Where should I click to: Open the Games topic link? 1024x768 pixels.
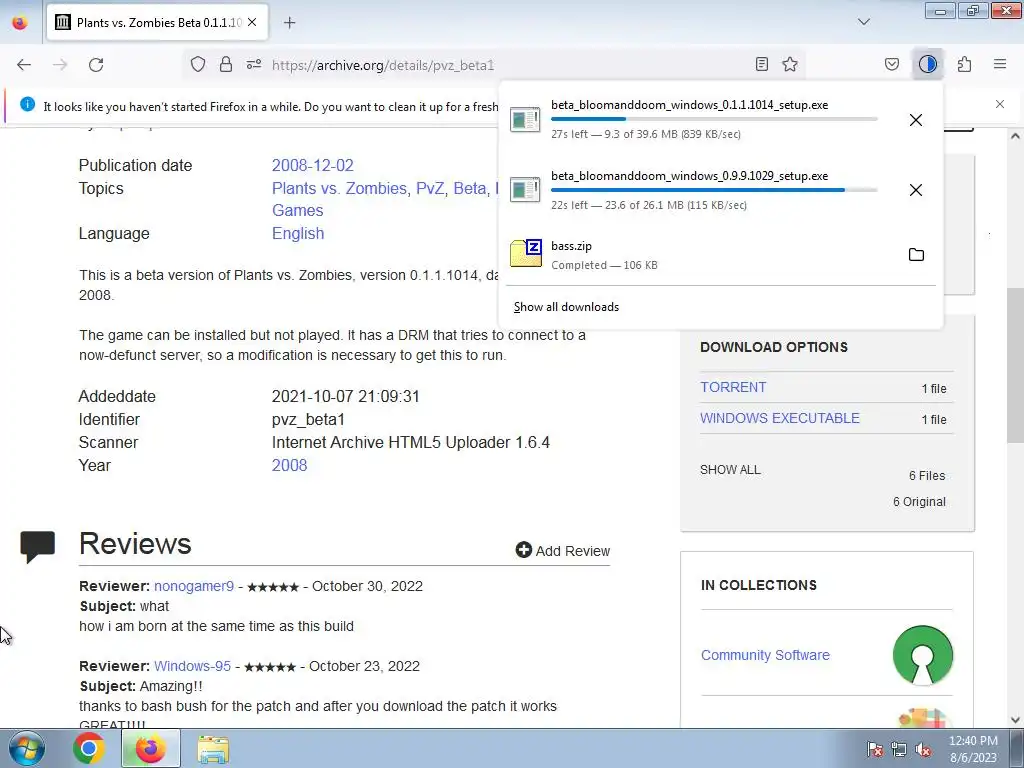click(x=298, y=210)
